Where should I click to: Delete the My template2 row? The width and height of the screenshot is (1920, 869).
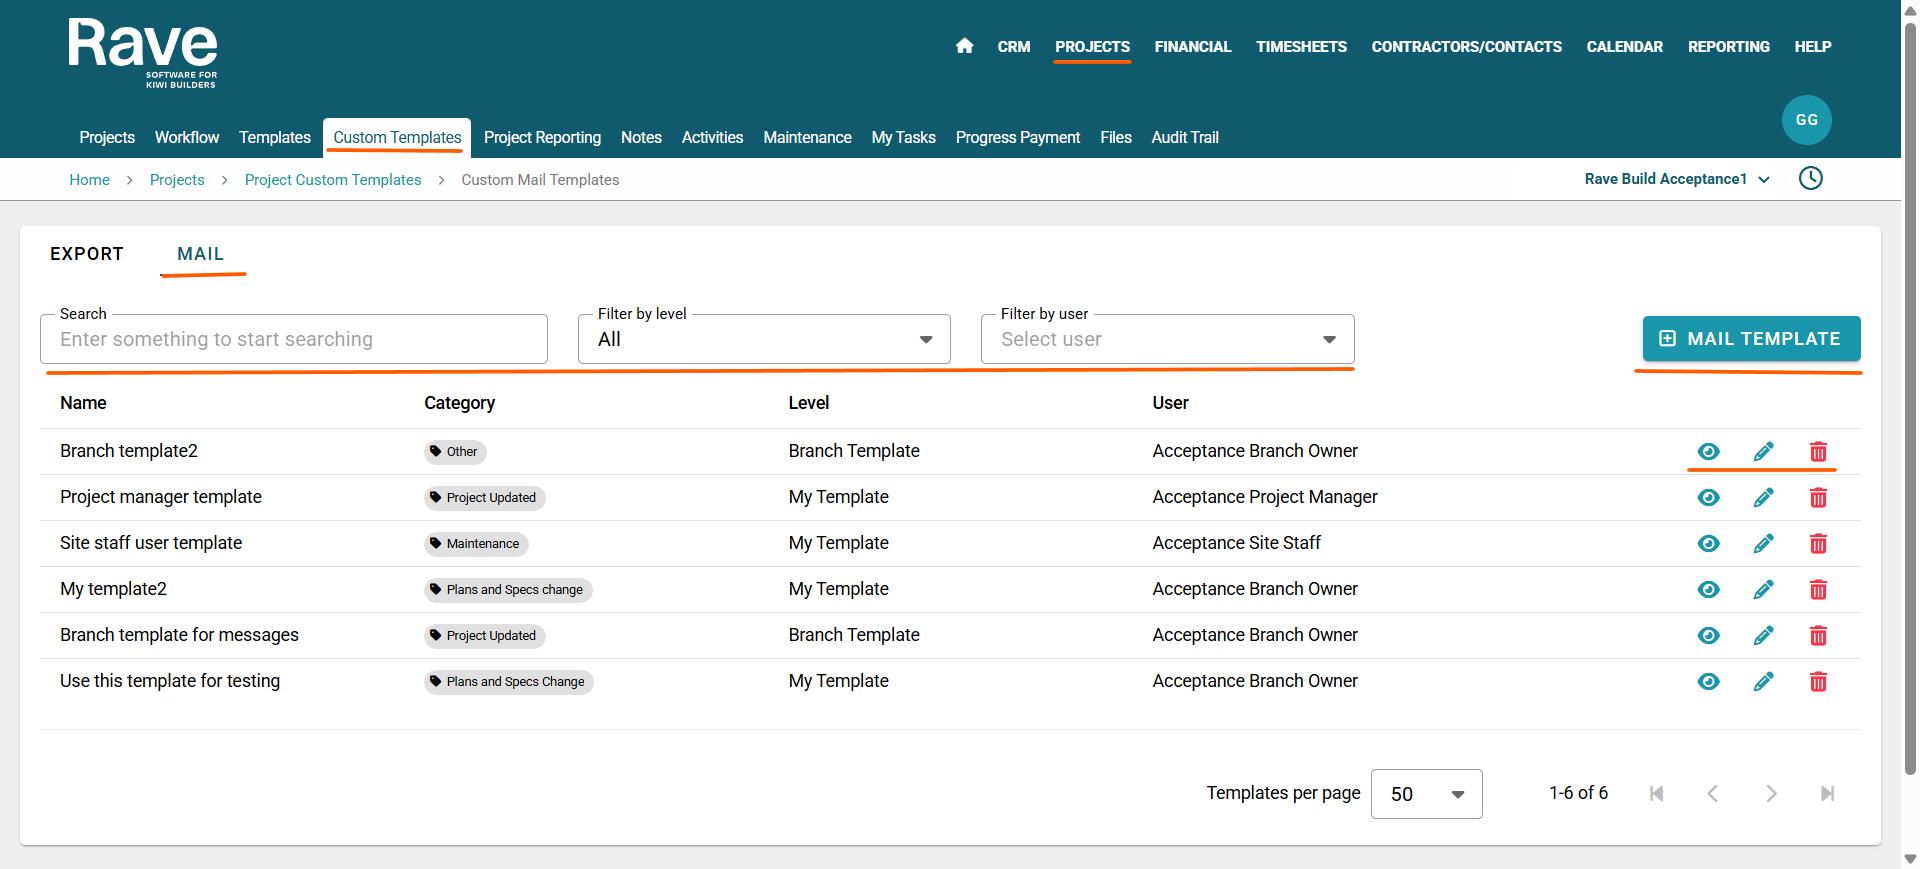[1818, 590]
